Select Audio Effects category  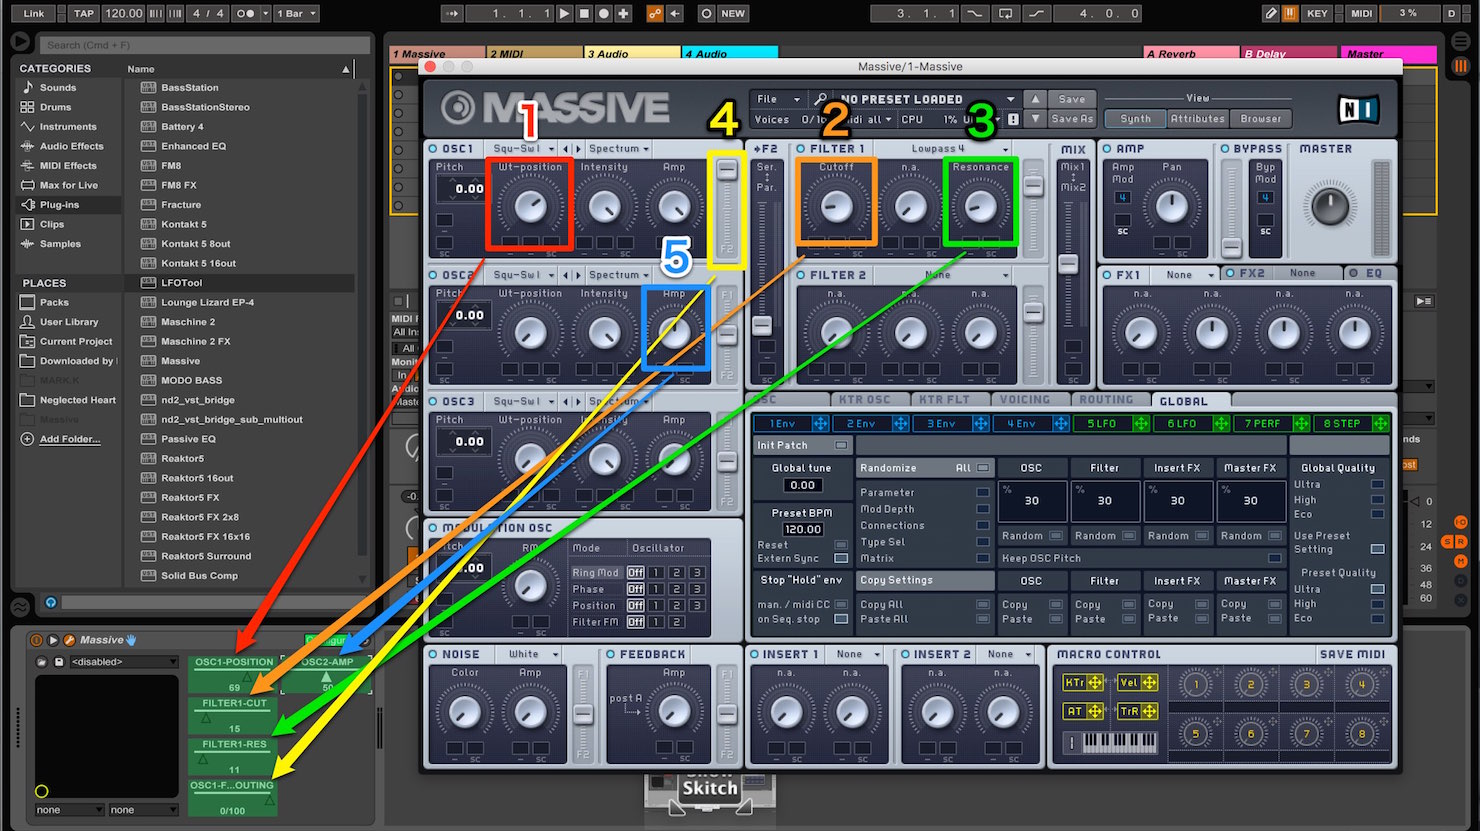coord(71,146)
